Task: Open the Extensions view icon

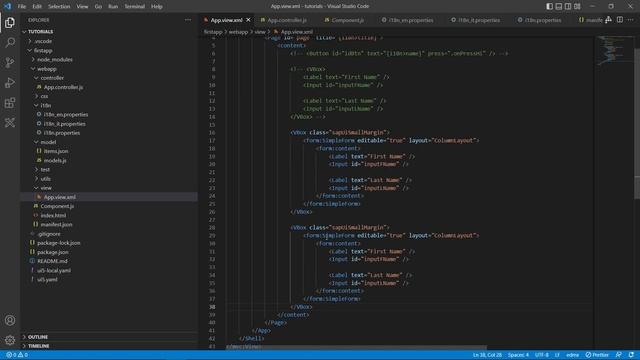Action: 10,102
